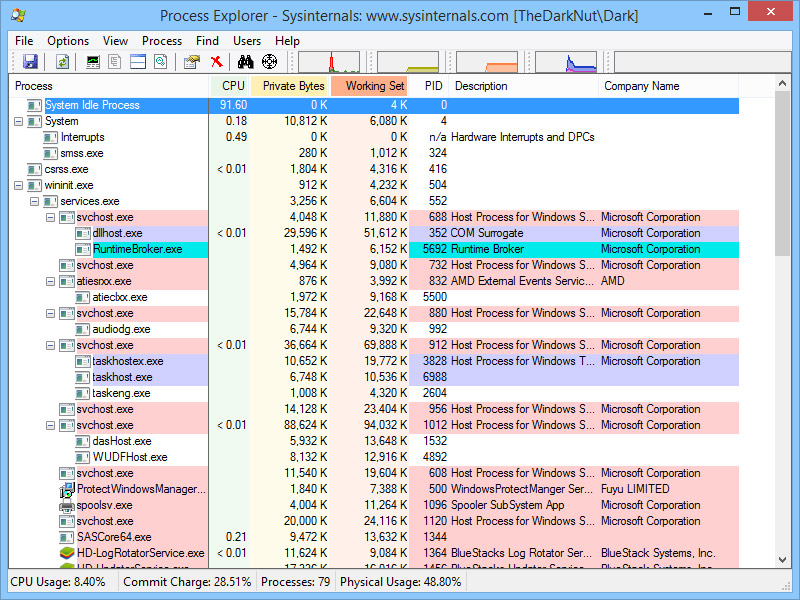800x600 pixels.
Task: Toggle the Show Process Tree icon
Action: (x=115, y=62)
